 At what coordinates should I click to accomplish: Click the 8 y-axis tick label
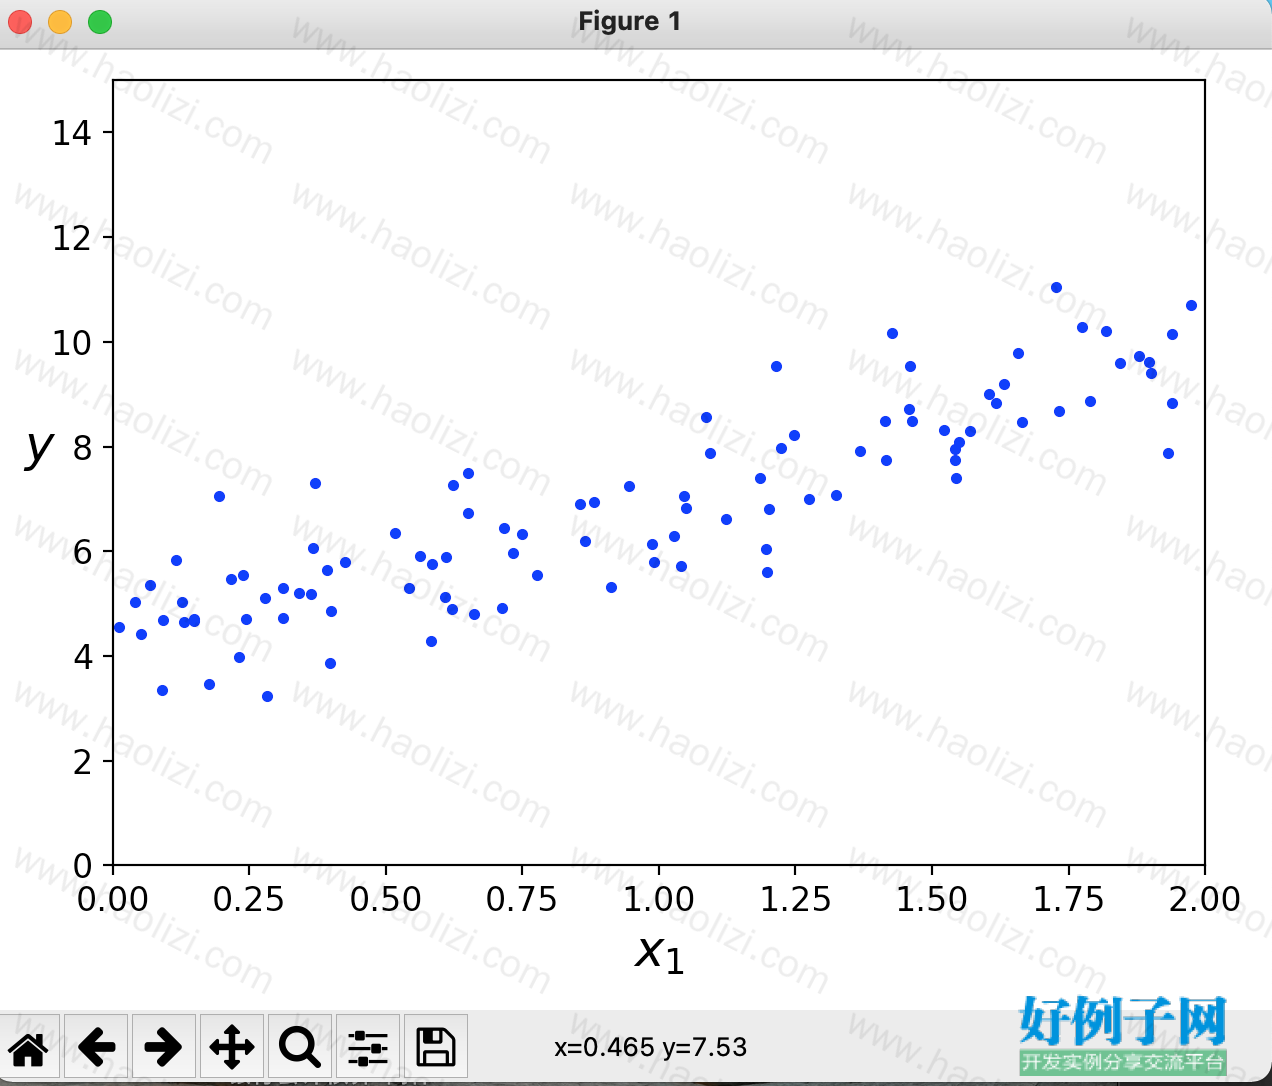click(82, 448)
